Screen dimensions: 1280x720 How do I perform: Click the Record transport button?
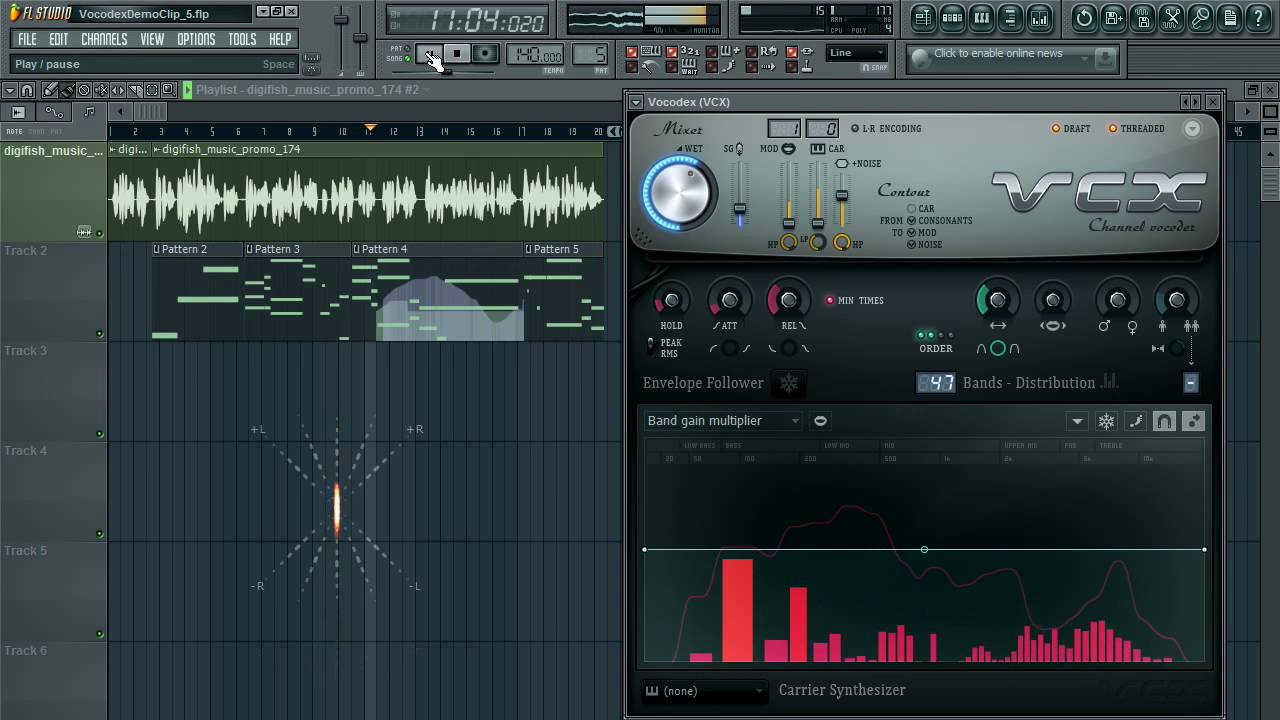pos(485,54)
